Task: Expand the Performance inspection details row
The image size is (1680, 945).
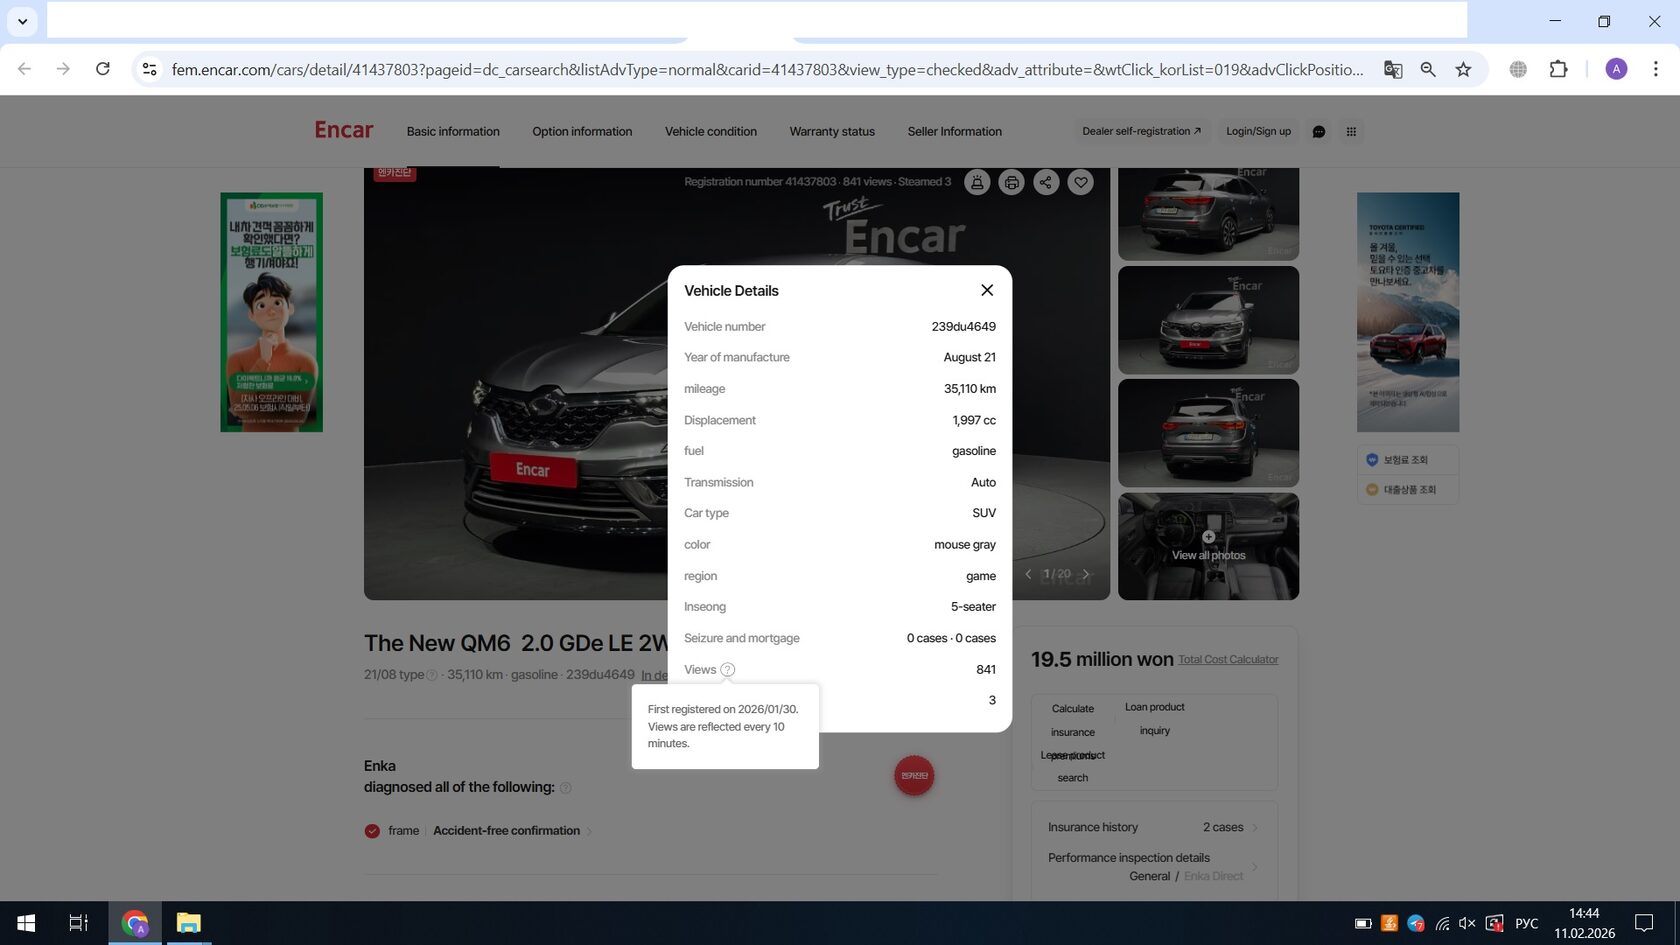Action: pos(1154,867)
